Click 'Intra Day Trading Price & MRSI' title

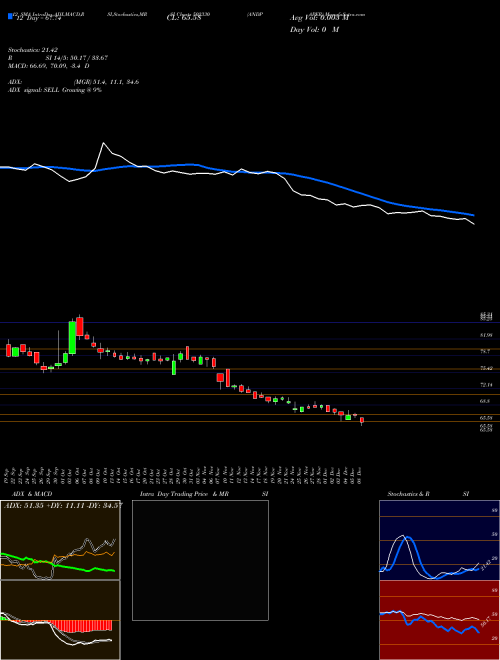(x=205, y=494)
